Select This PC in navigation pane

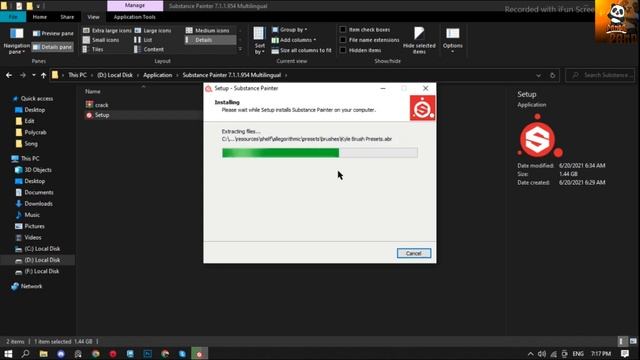tap(30, 158)
